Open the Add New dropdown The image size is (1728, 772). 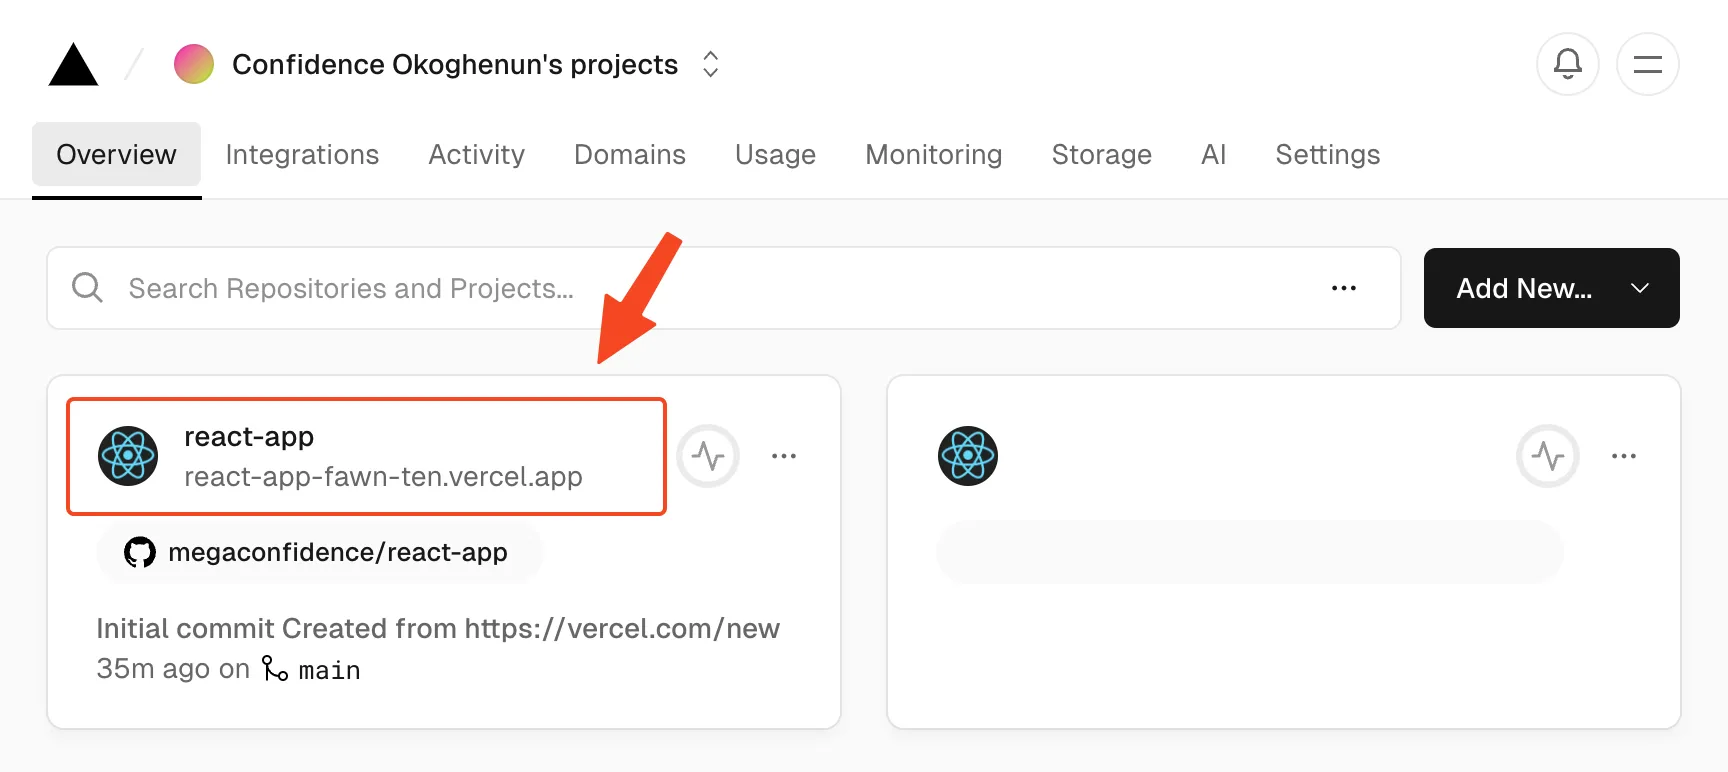click(x=1551, y=288)
